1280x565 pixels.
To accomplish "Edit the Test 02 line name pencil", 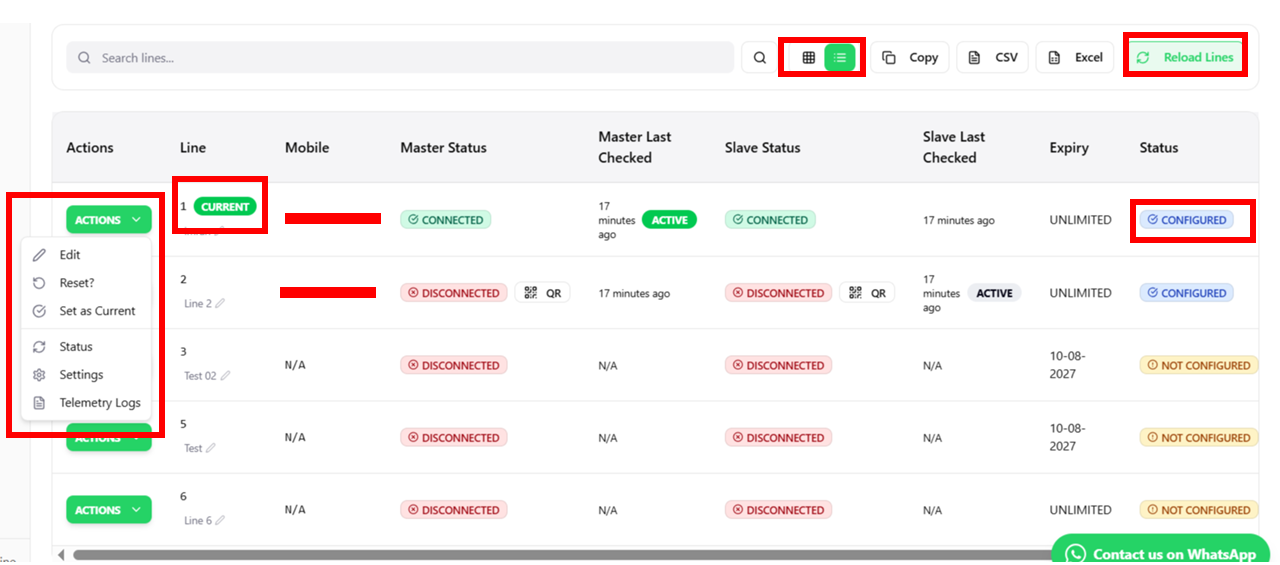I will [x=226, y=376].
